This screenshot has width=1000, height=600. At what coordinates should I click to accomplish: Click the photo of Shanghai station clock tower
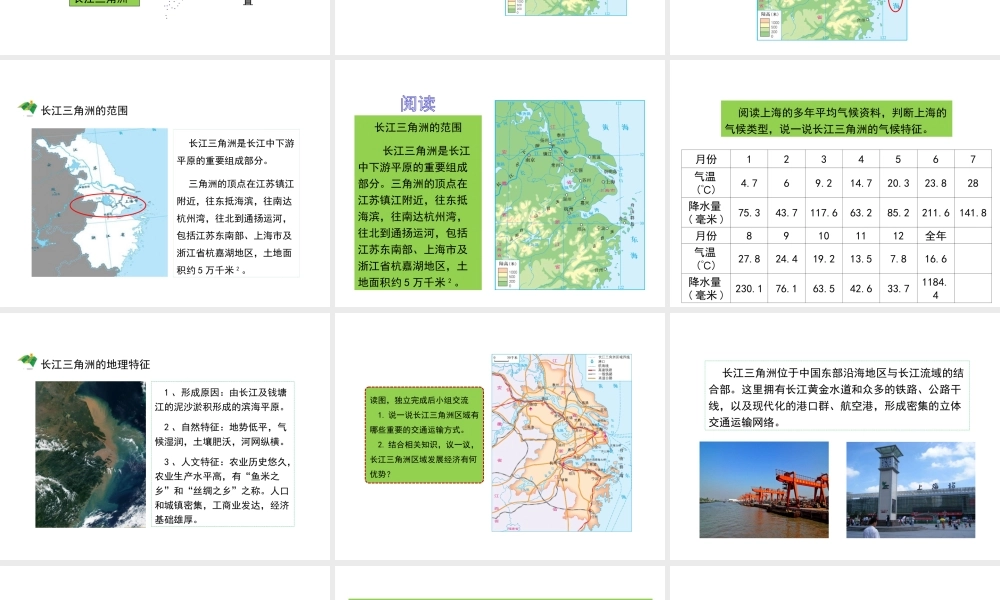(x=911, y=490)
